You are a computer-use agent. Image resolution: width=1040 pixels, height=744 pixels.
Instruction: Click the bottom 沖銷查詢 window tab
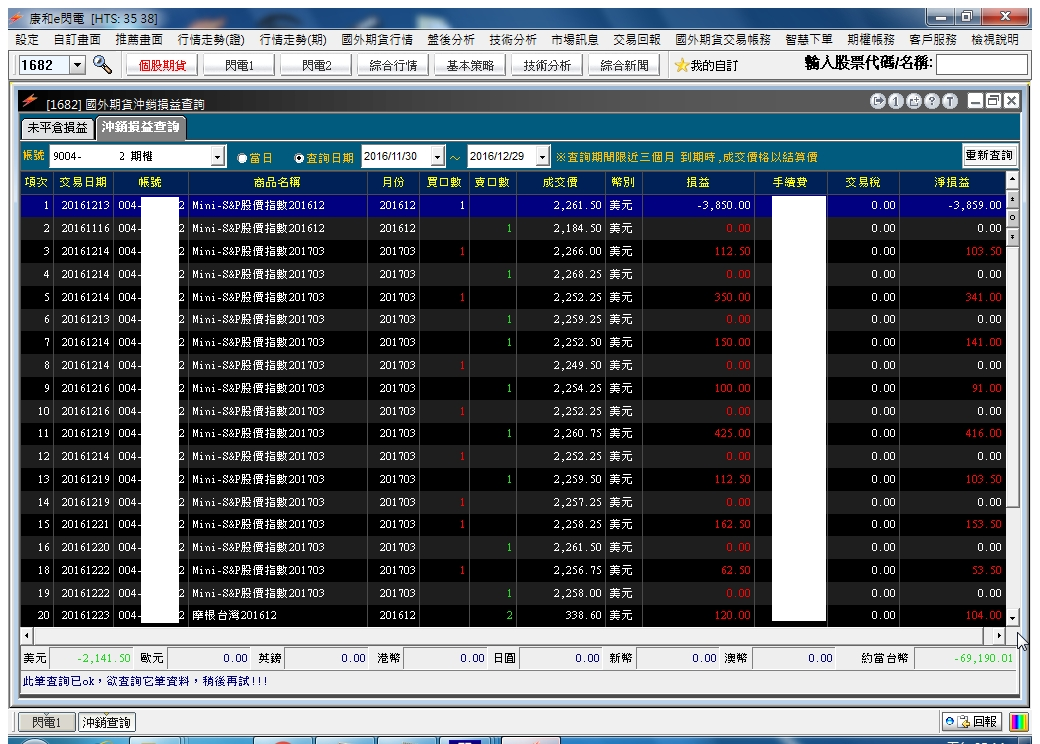tap(107, 722)
